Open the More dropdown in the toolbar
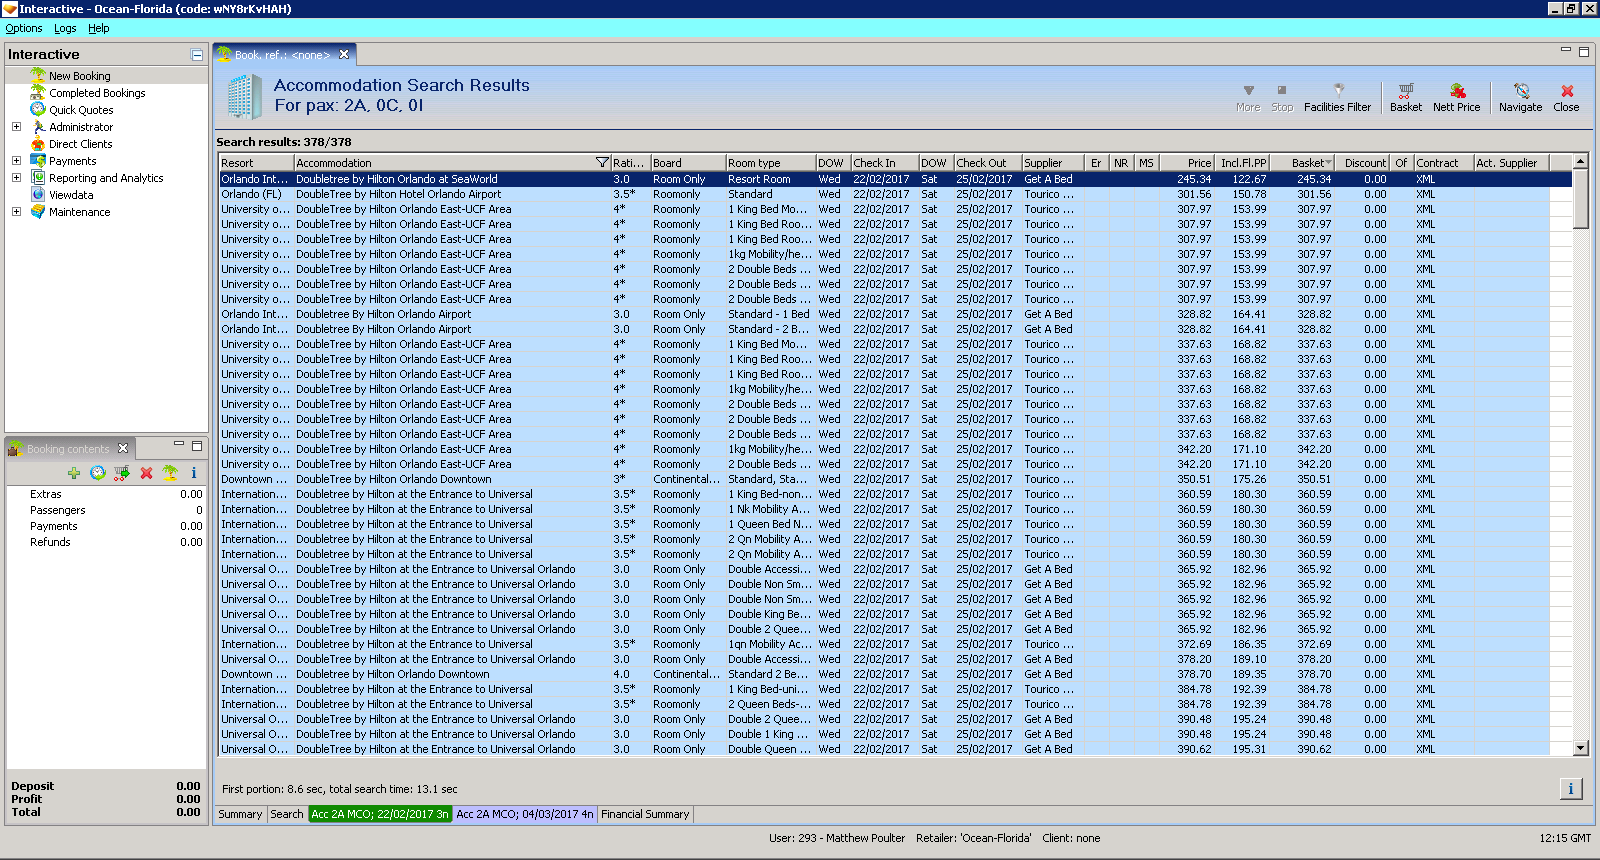Viewport: 1600px width, 860px height. [x=1248, y=97]
